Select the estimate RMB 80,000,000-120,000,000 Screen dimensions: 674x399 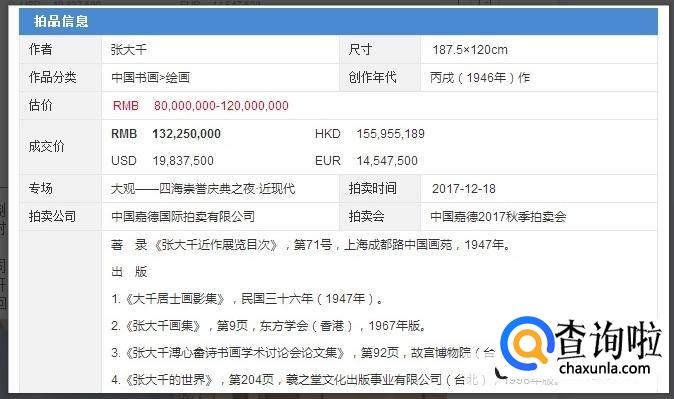(x=201, y=106)
